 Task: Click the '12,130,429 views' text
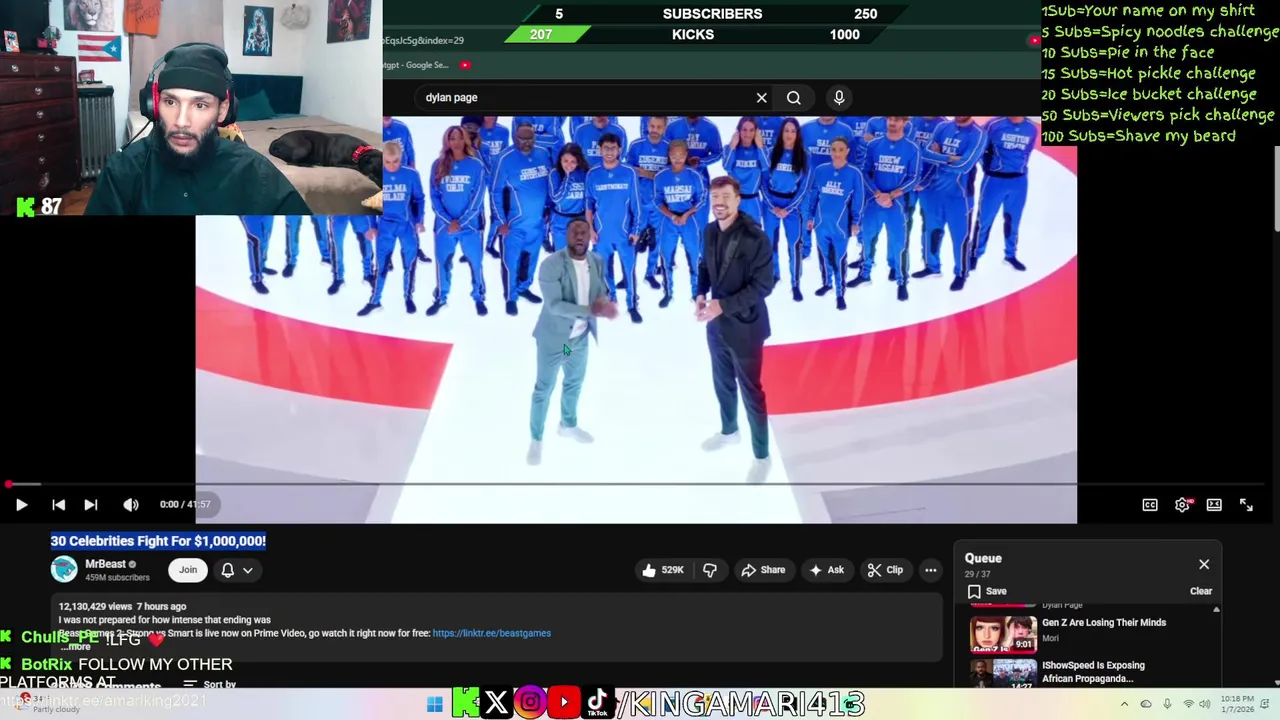point(95,606)
